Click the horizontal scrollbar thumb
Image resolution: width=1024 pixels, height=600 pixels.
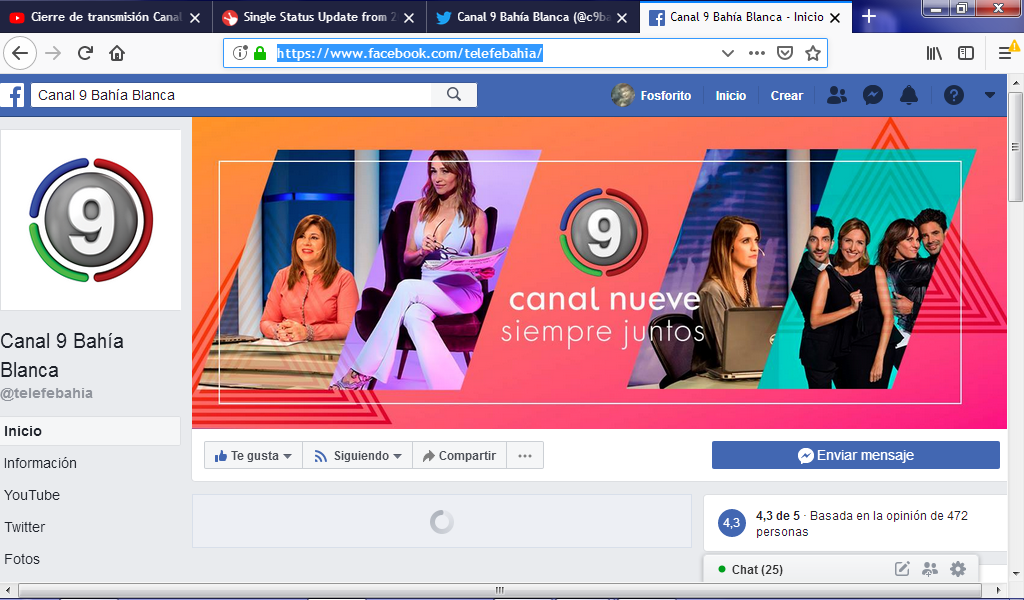(x=500, y=590)
